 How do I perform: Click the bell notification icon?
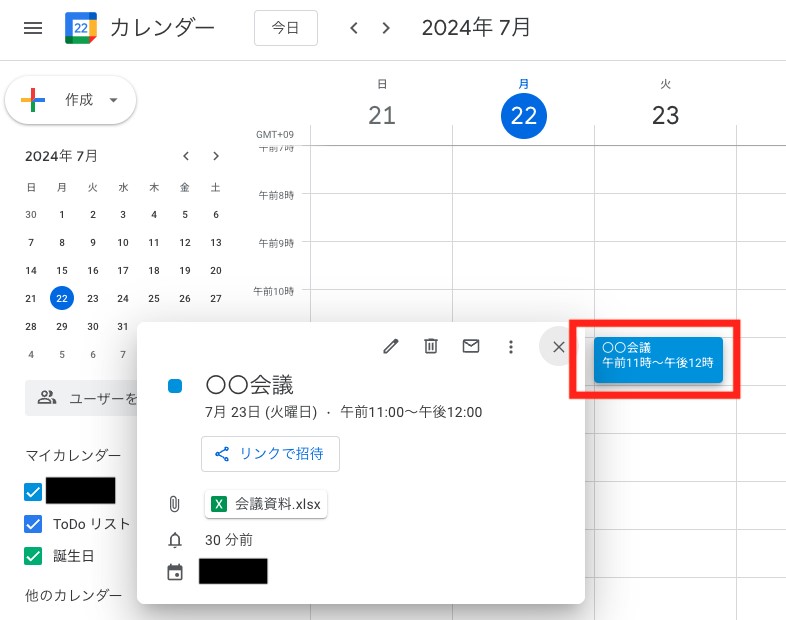coord(175,540)
